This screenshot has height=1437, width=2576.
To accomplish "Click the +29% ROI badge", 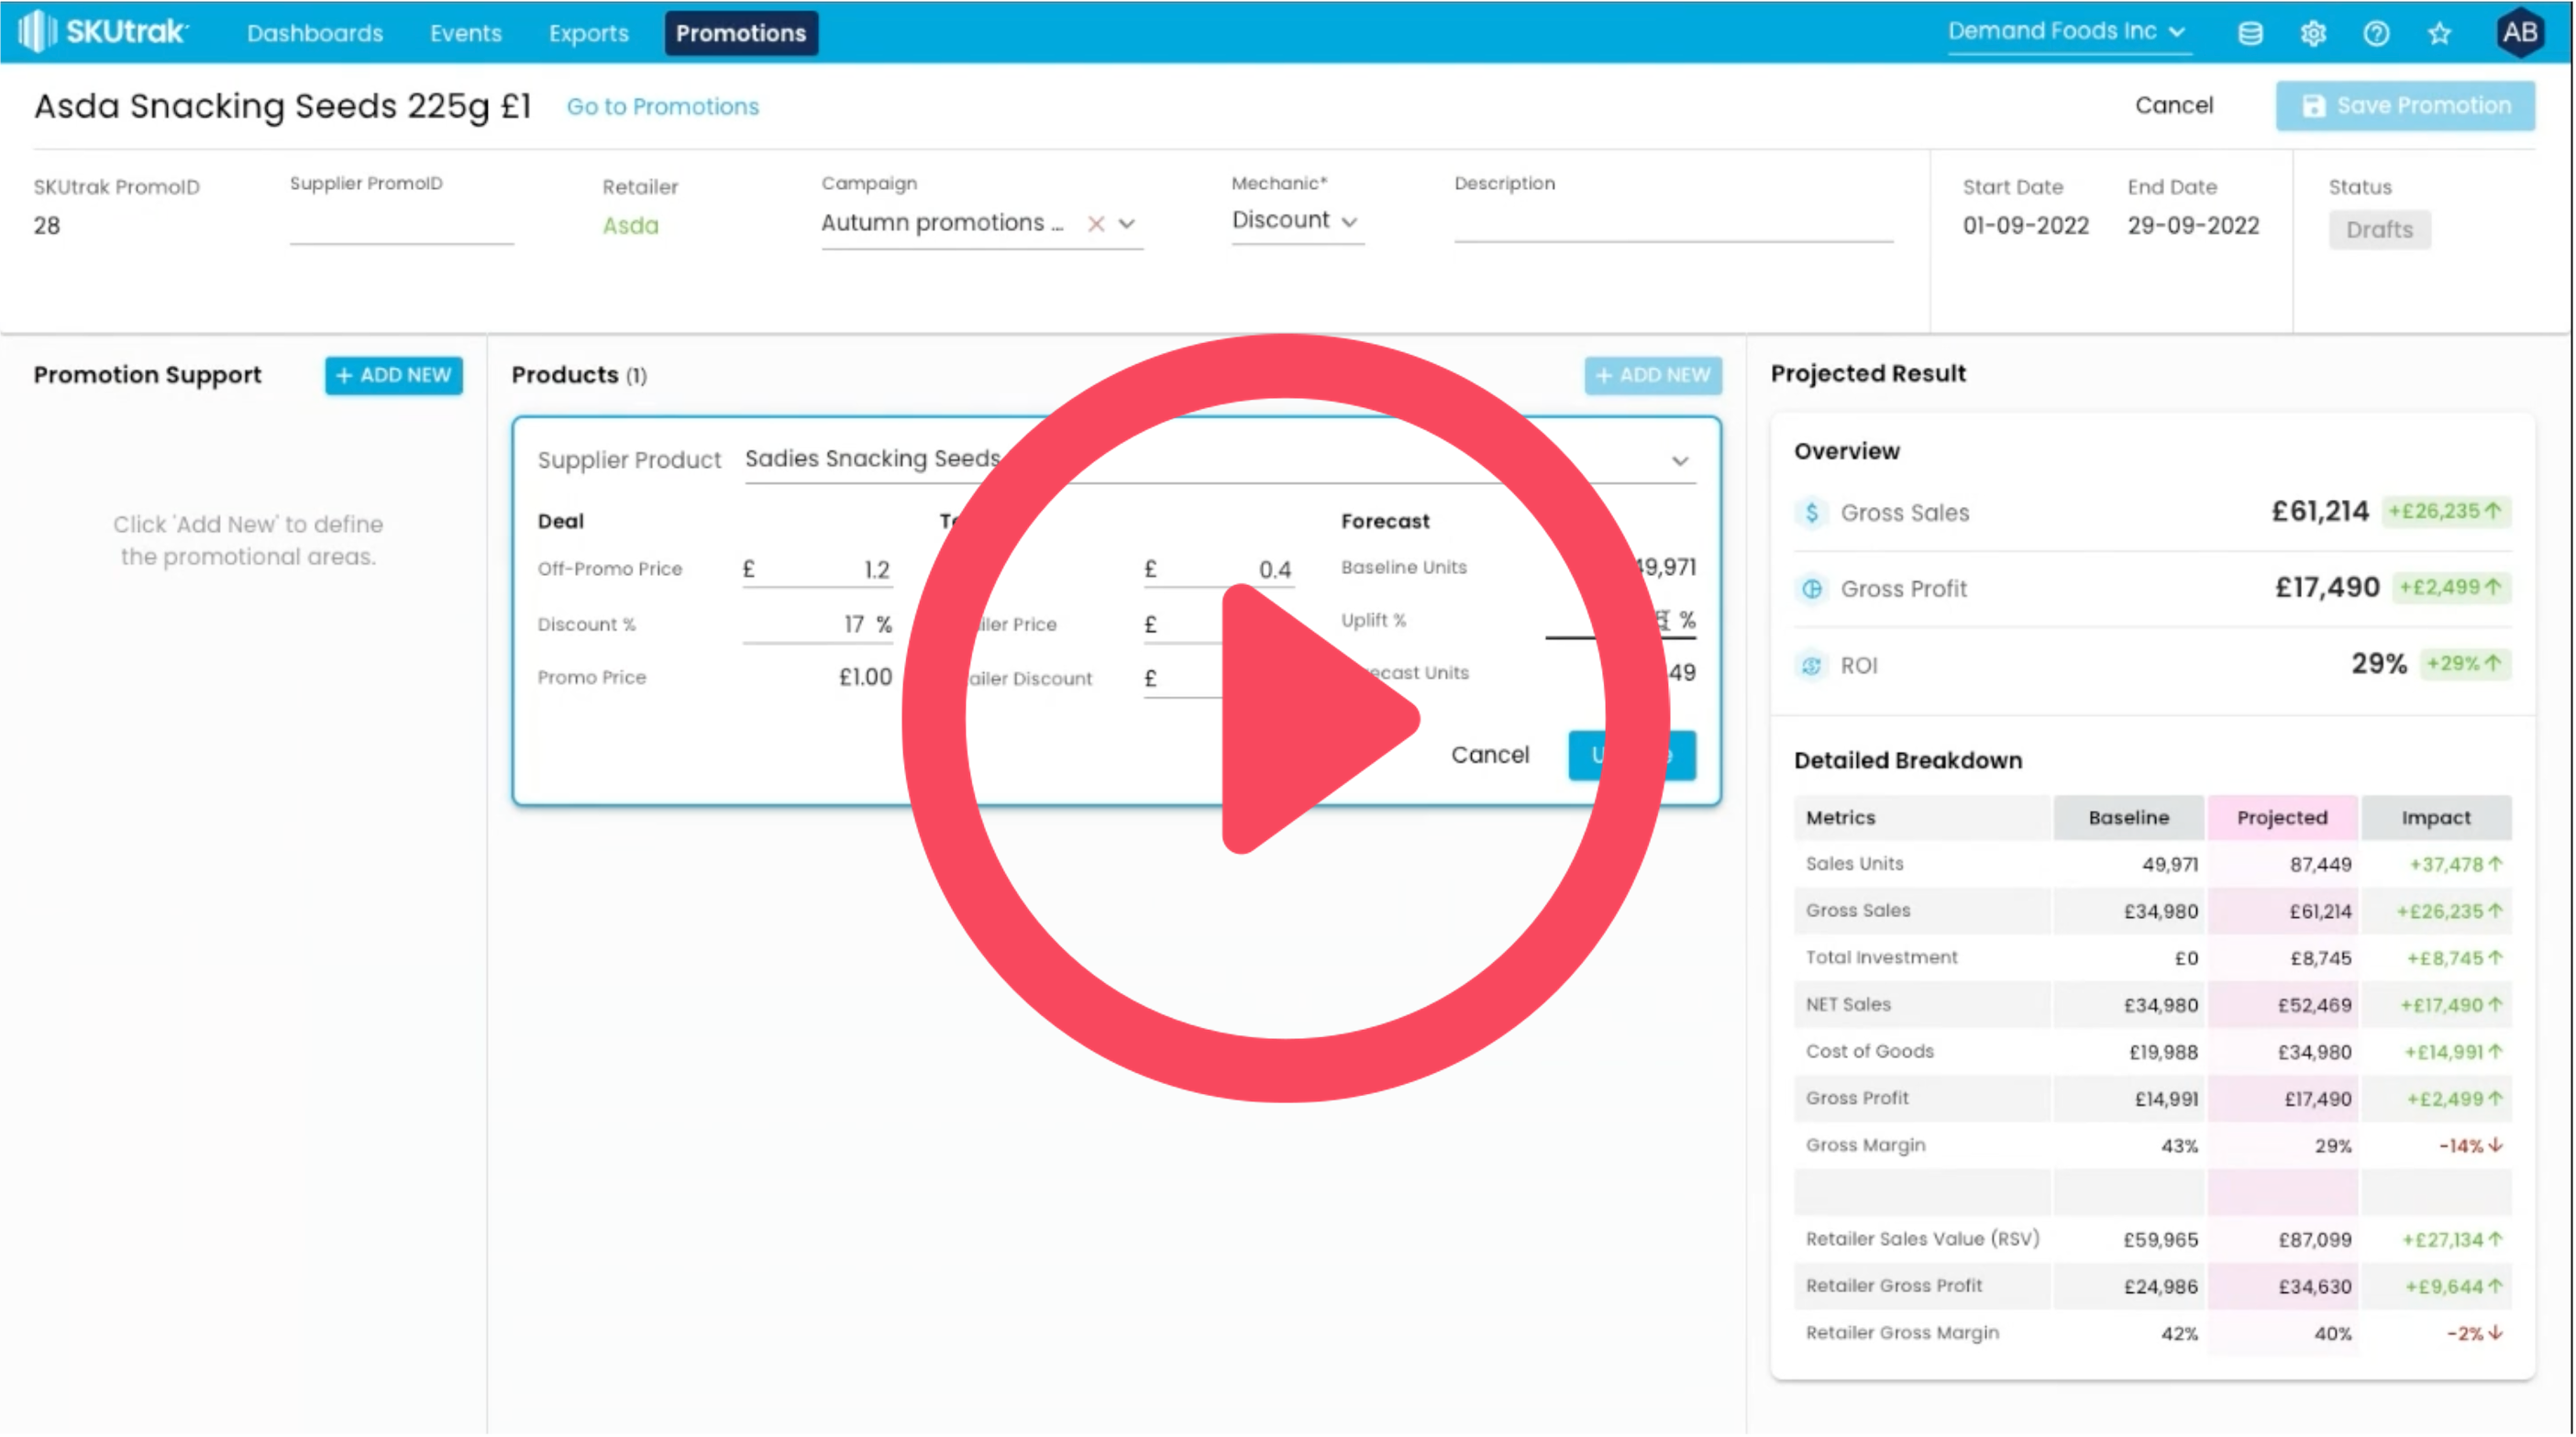I will click(x=2464, y=664).
